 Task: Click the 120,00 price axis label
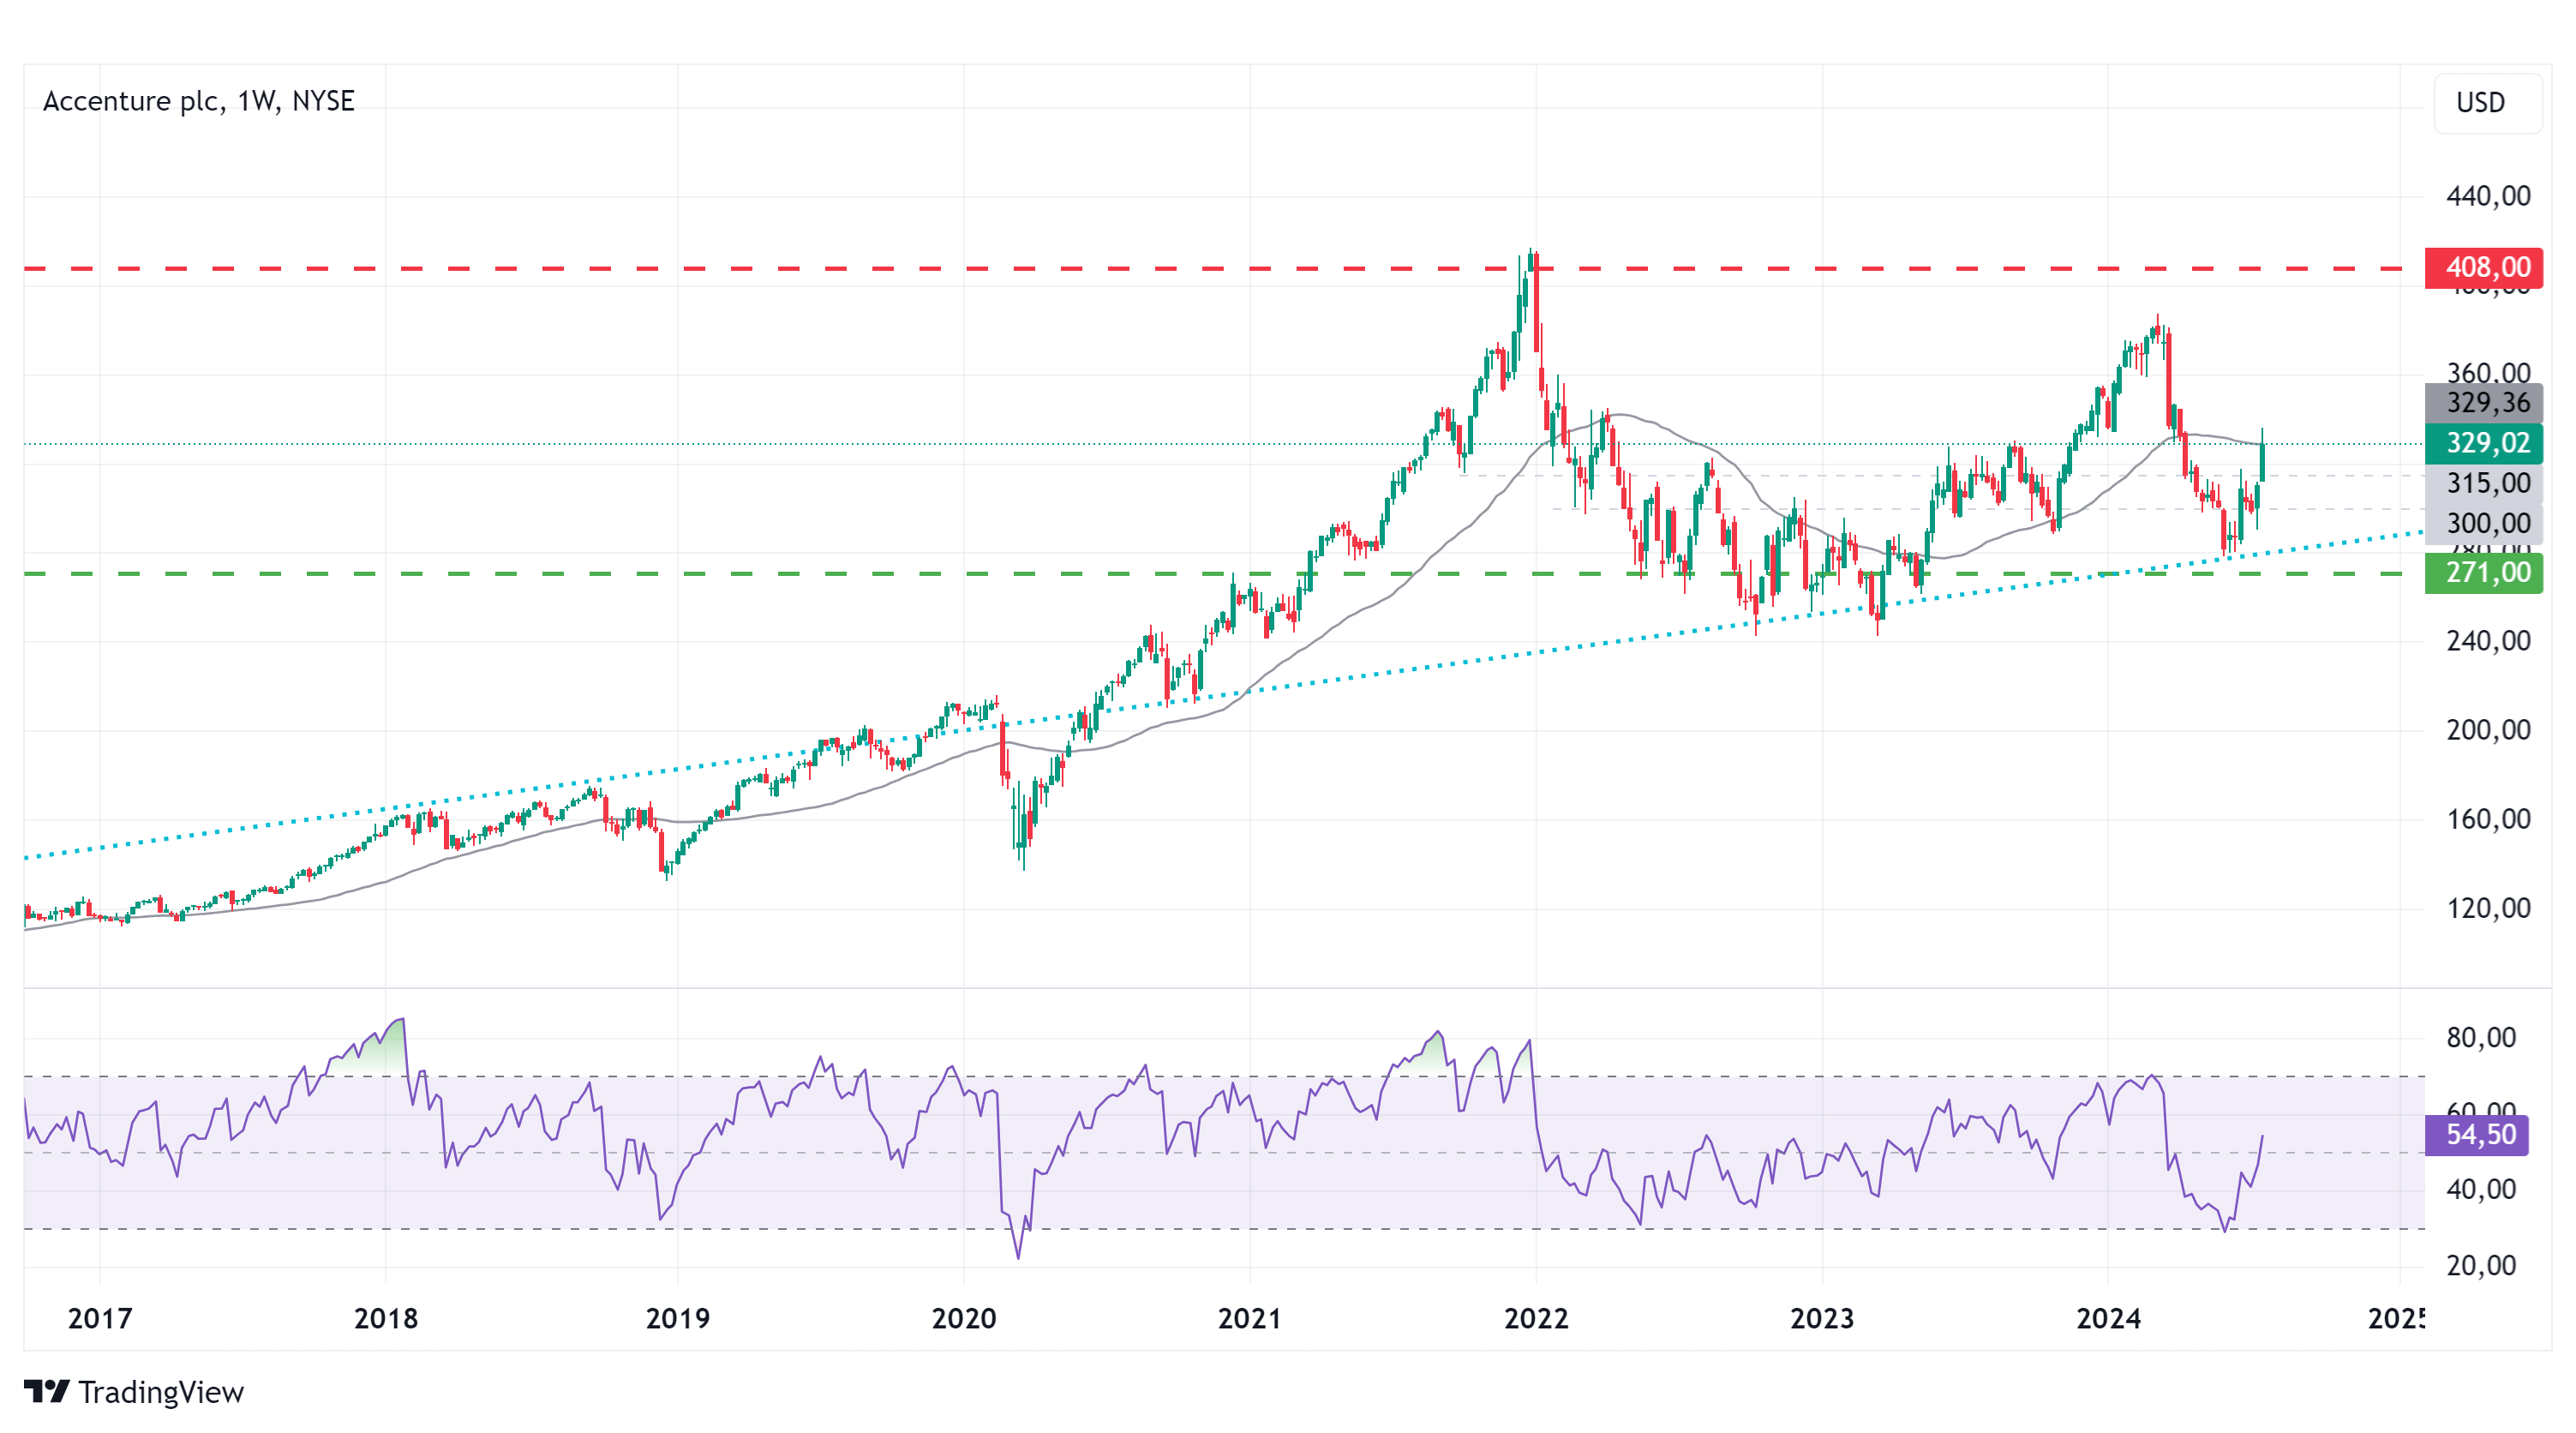pos(2488,908)
